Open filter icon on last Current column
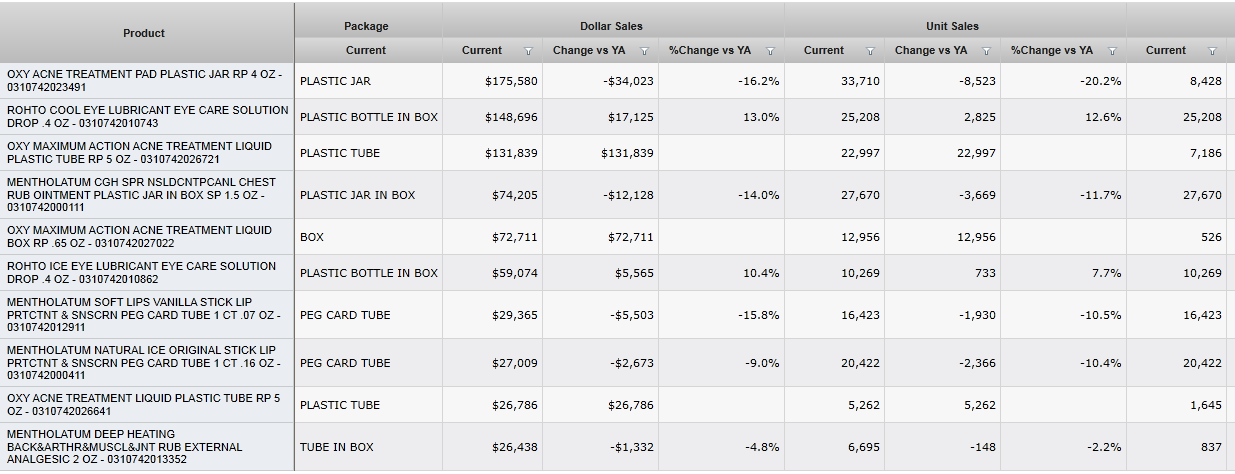Image resolution: width=1235 pixels, height=474 pixels. point(1212,51)
